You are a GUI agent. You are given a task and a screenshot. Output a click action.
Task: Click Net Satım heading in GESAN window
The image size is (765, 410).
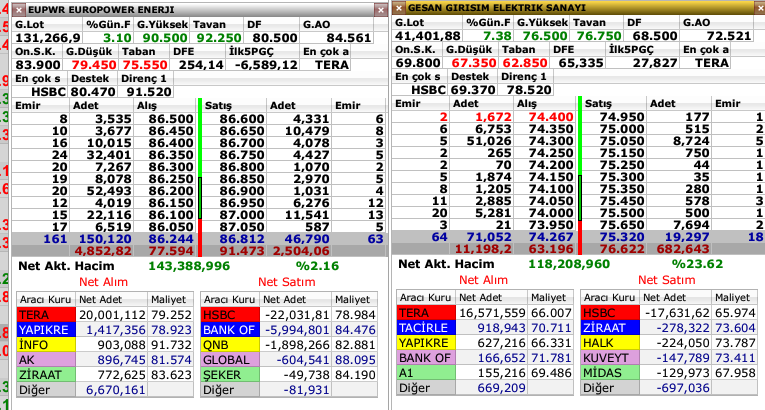pyautogui.click(x=666, y=280)
